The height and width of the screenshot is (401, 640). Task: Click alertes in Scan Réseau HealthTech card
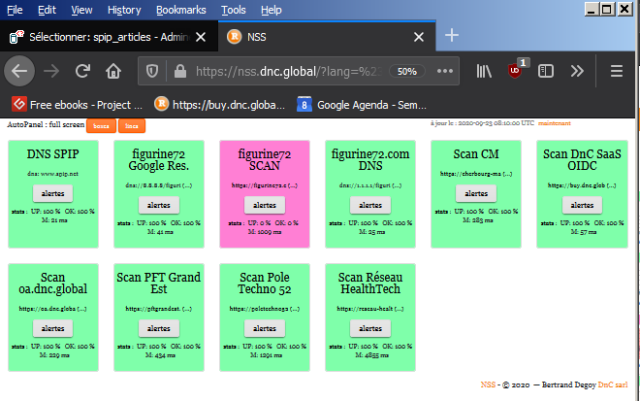tap(370, 329)
